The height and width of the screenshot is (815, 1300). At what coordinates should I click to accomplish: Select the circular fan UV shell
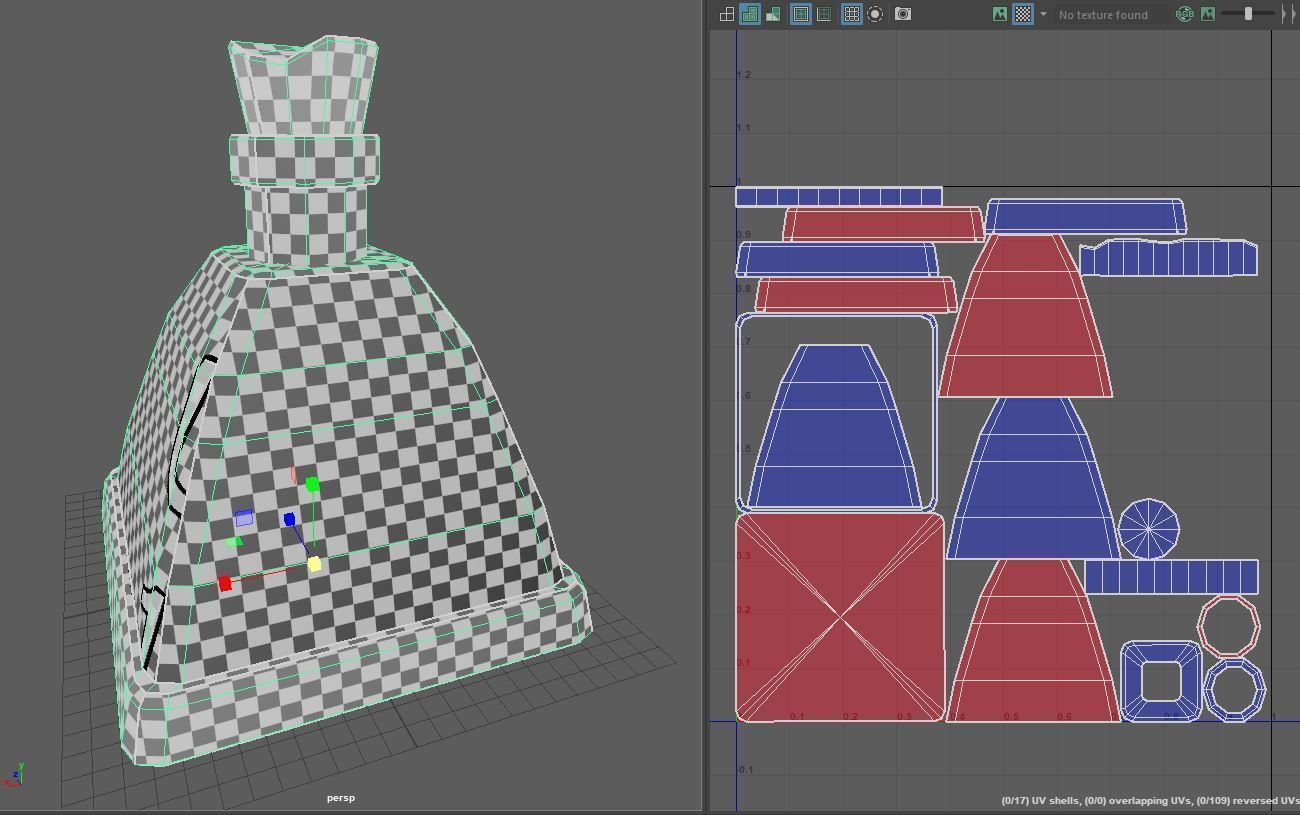tap(1148, 529)
